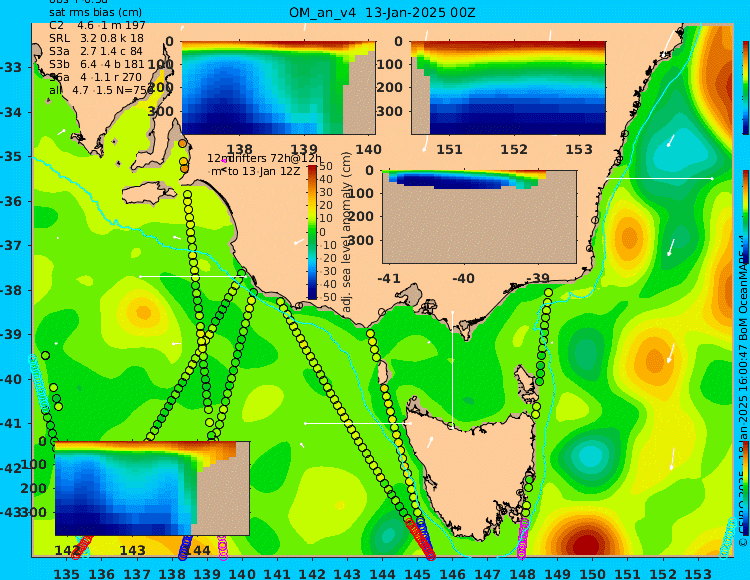Viewport: 750px width, 580px height.
Task: Select the '50' value on the anomaly colorbar
Action: click(326, 166)
